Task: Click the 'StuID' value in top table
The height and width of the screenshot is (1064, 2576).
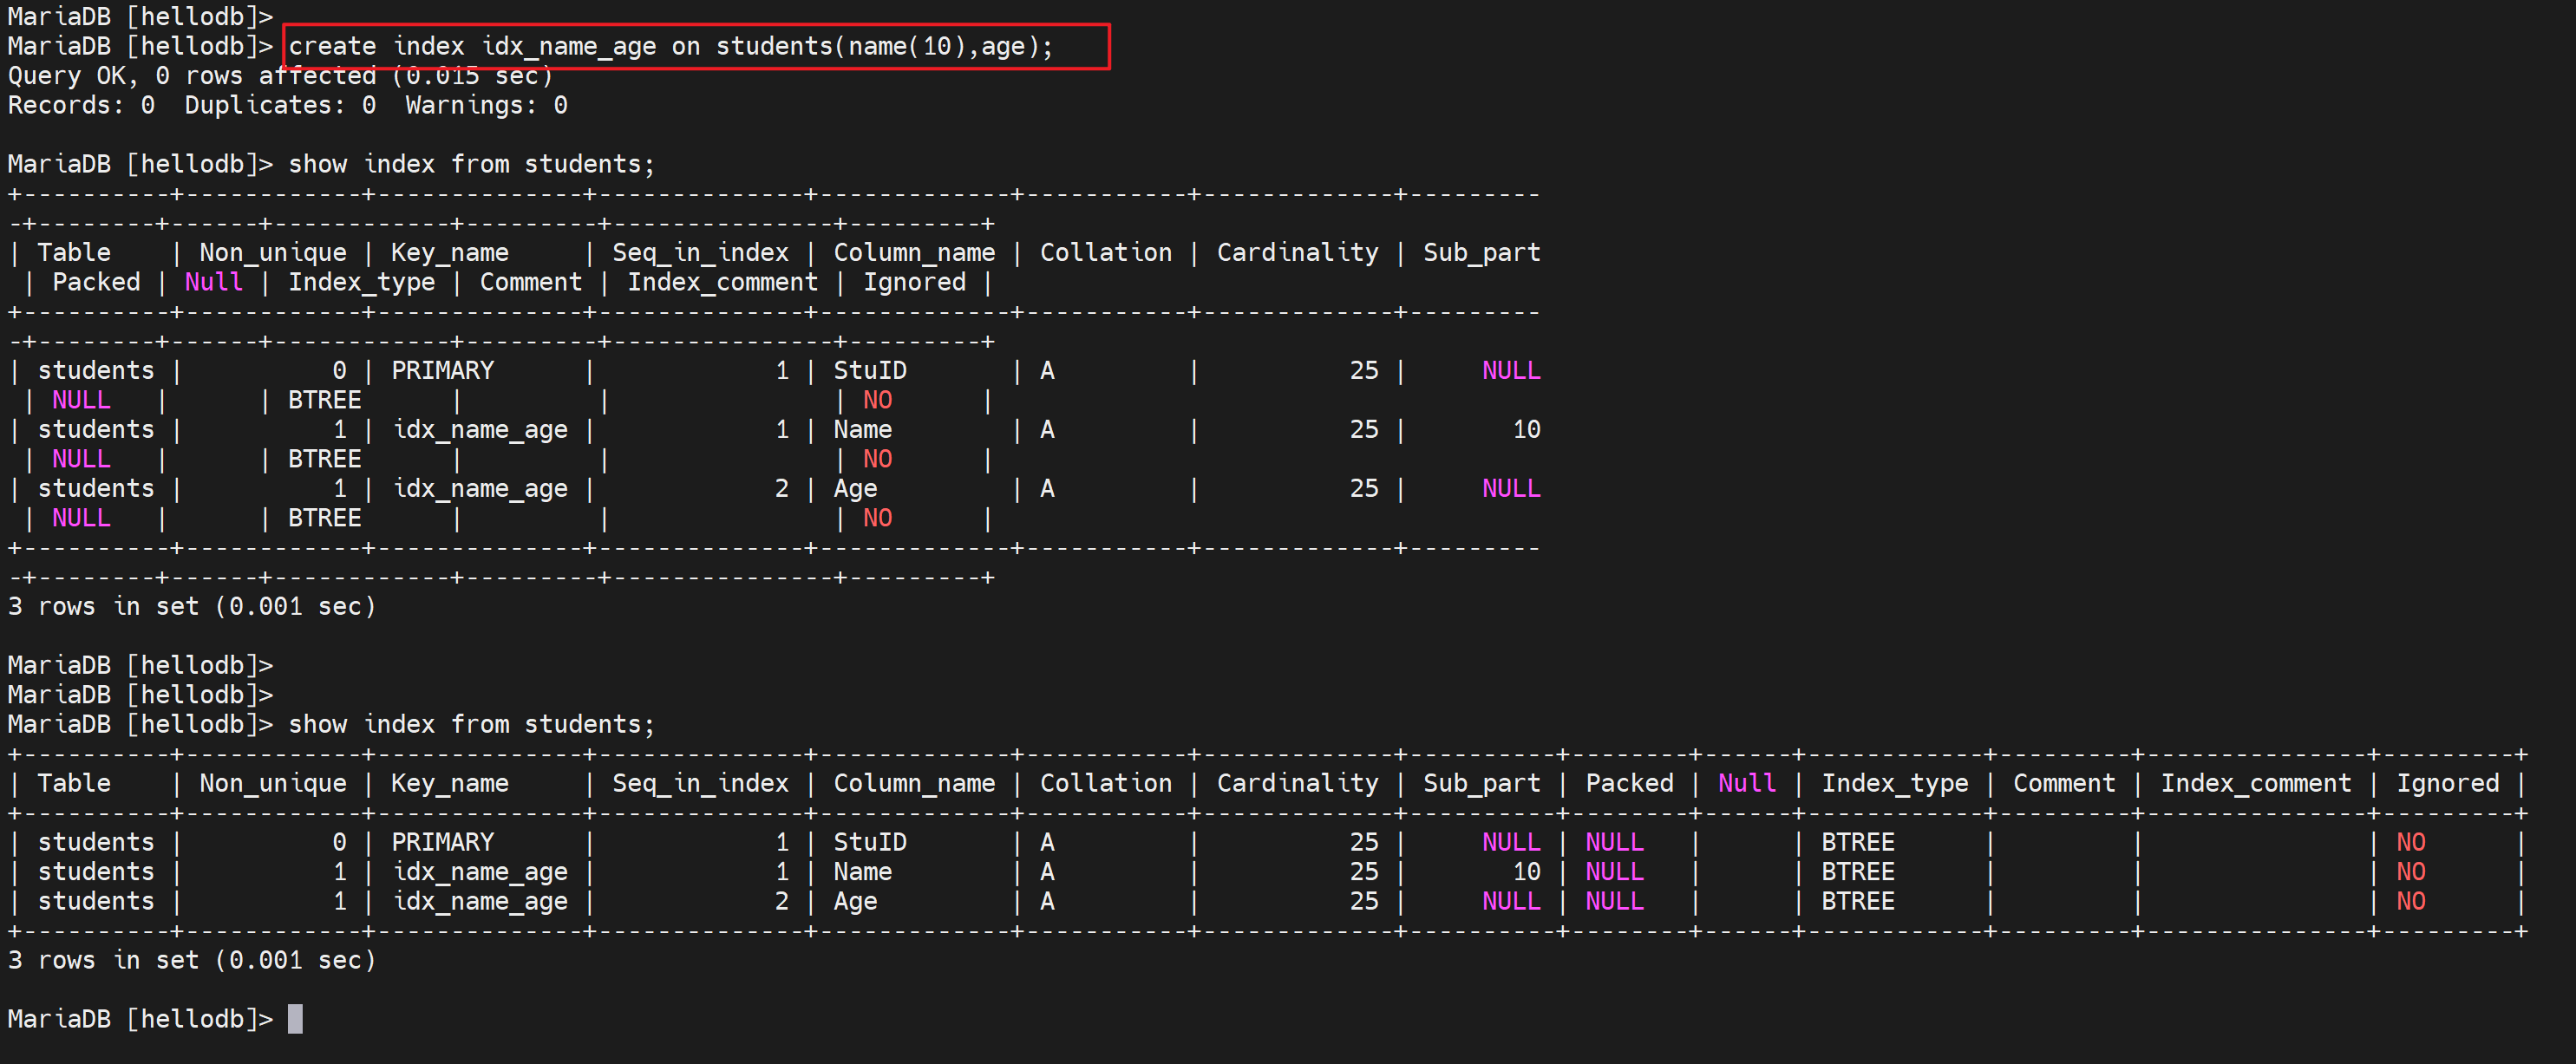Action: [x=869, y=371]
